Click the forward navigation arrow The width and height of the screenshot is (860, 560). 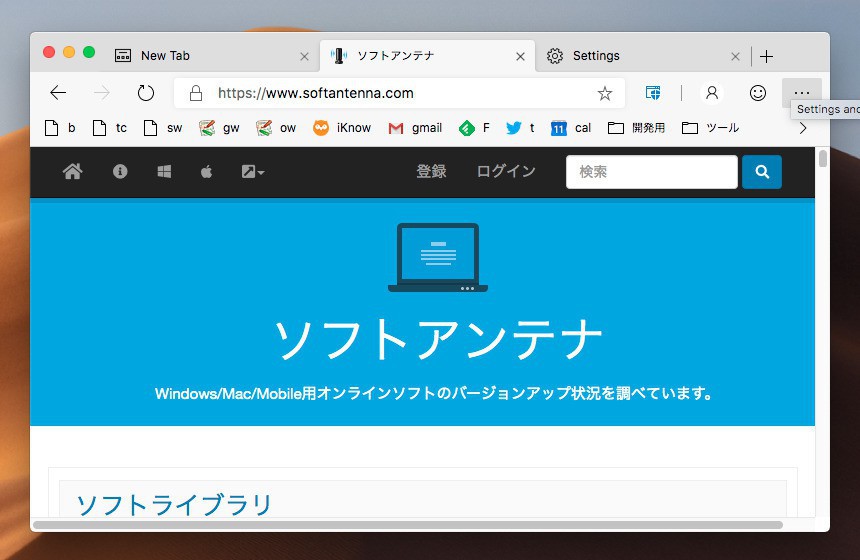102,93
